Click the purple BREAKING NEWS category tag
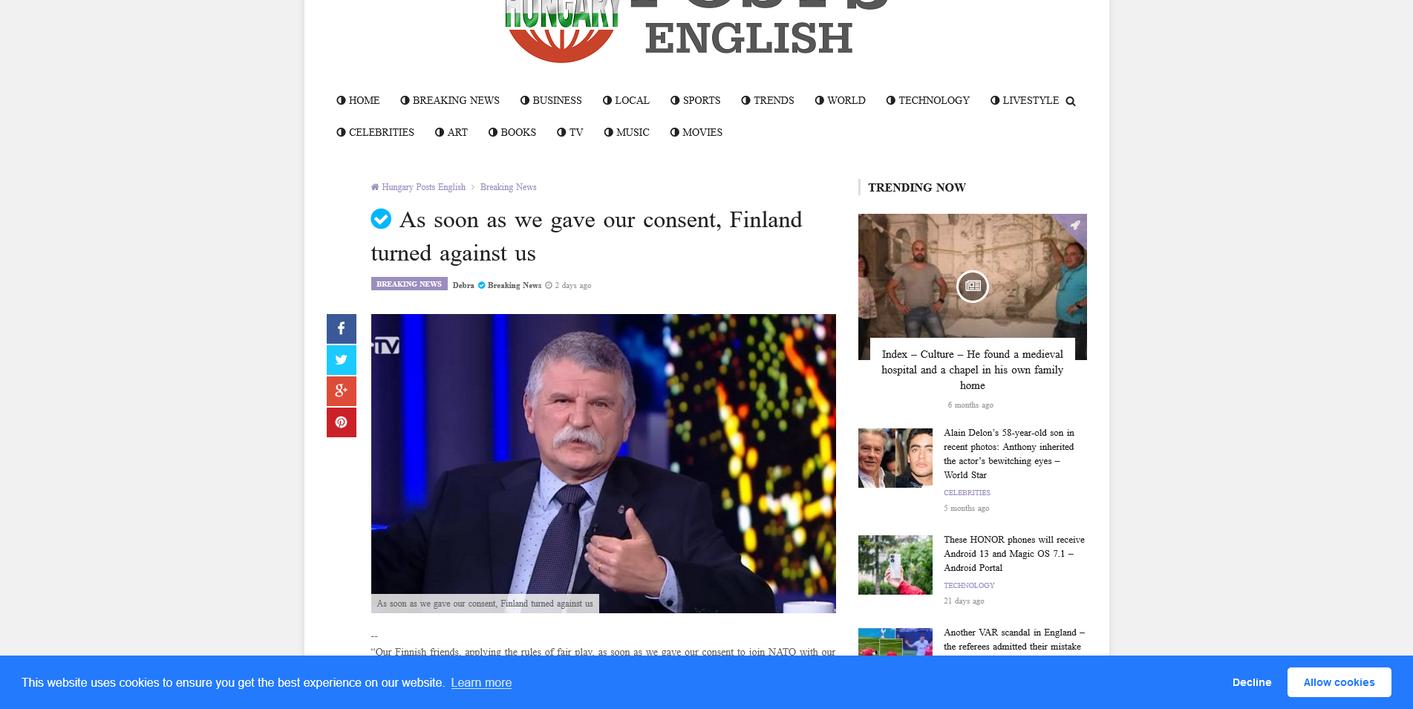The image size is (1413, 709). click(x=409, y=284)
